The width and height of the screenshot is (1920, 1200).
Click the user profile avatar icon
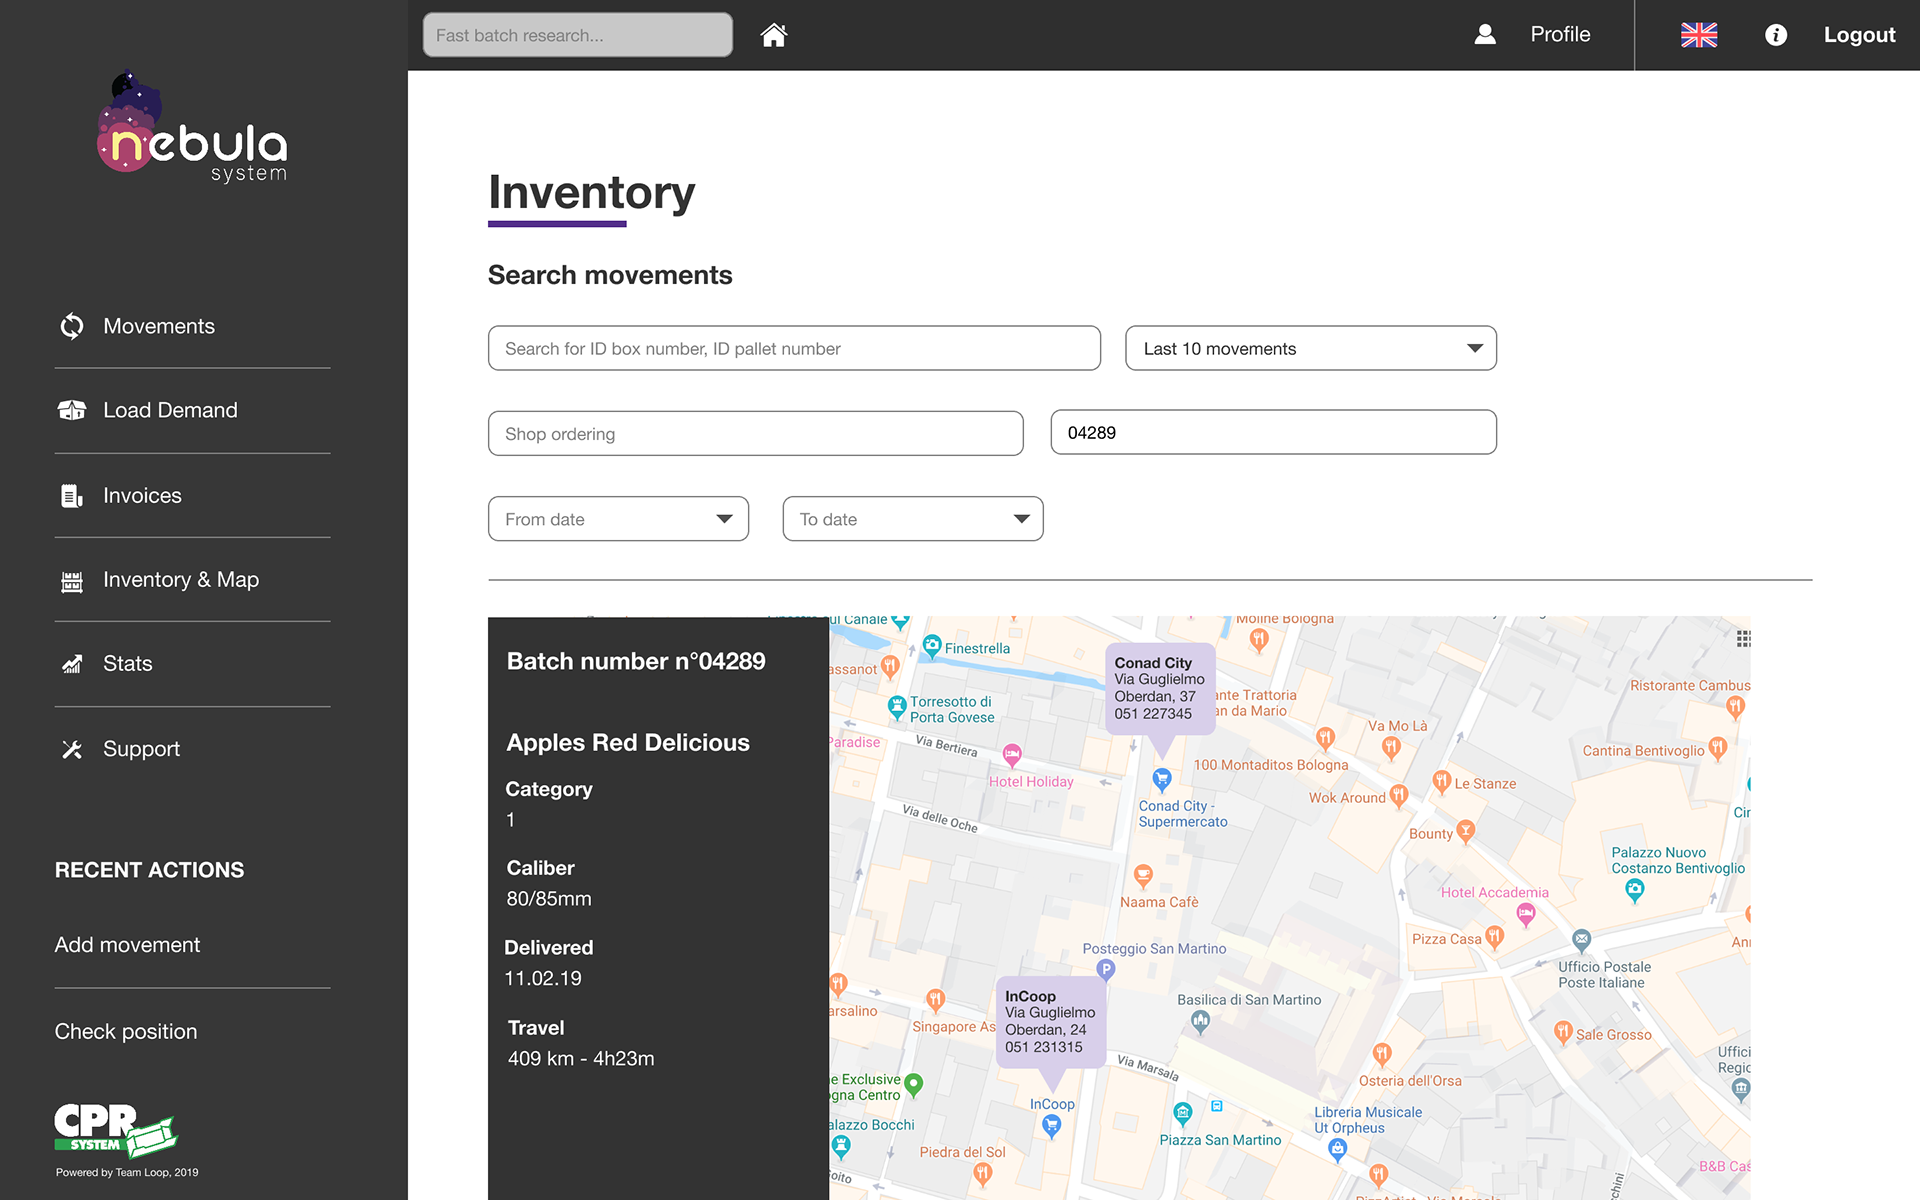click(1485, 35)
